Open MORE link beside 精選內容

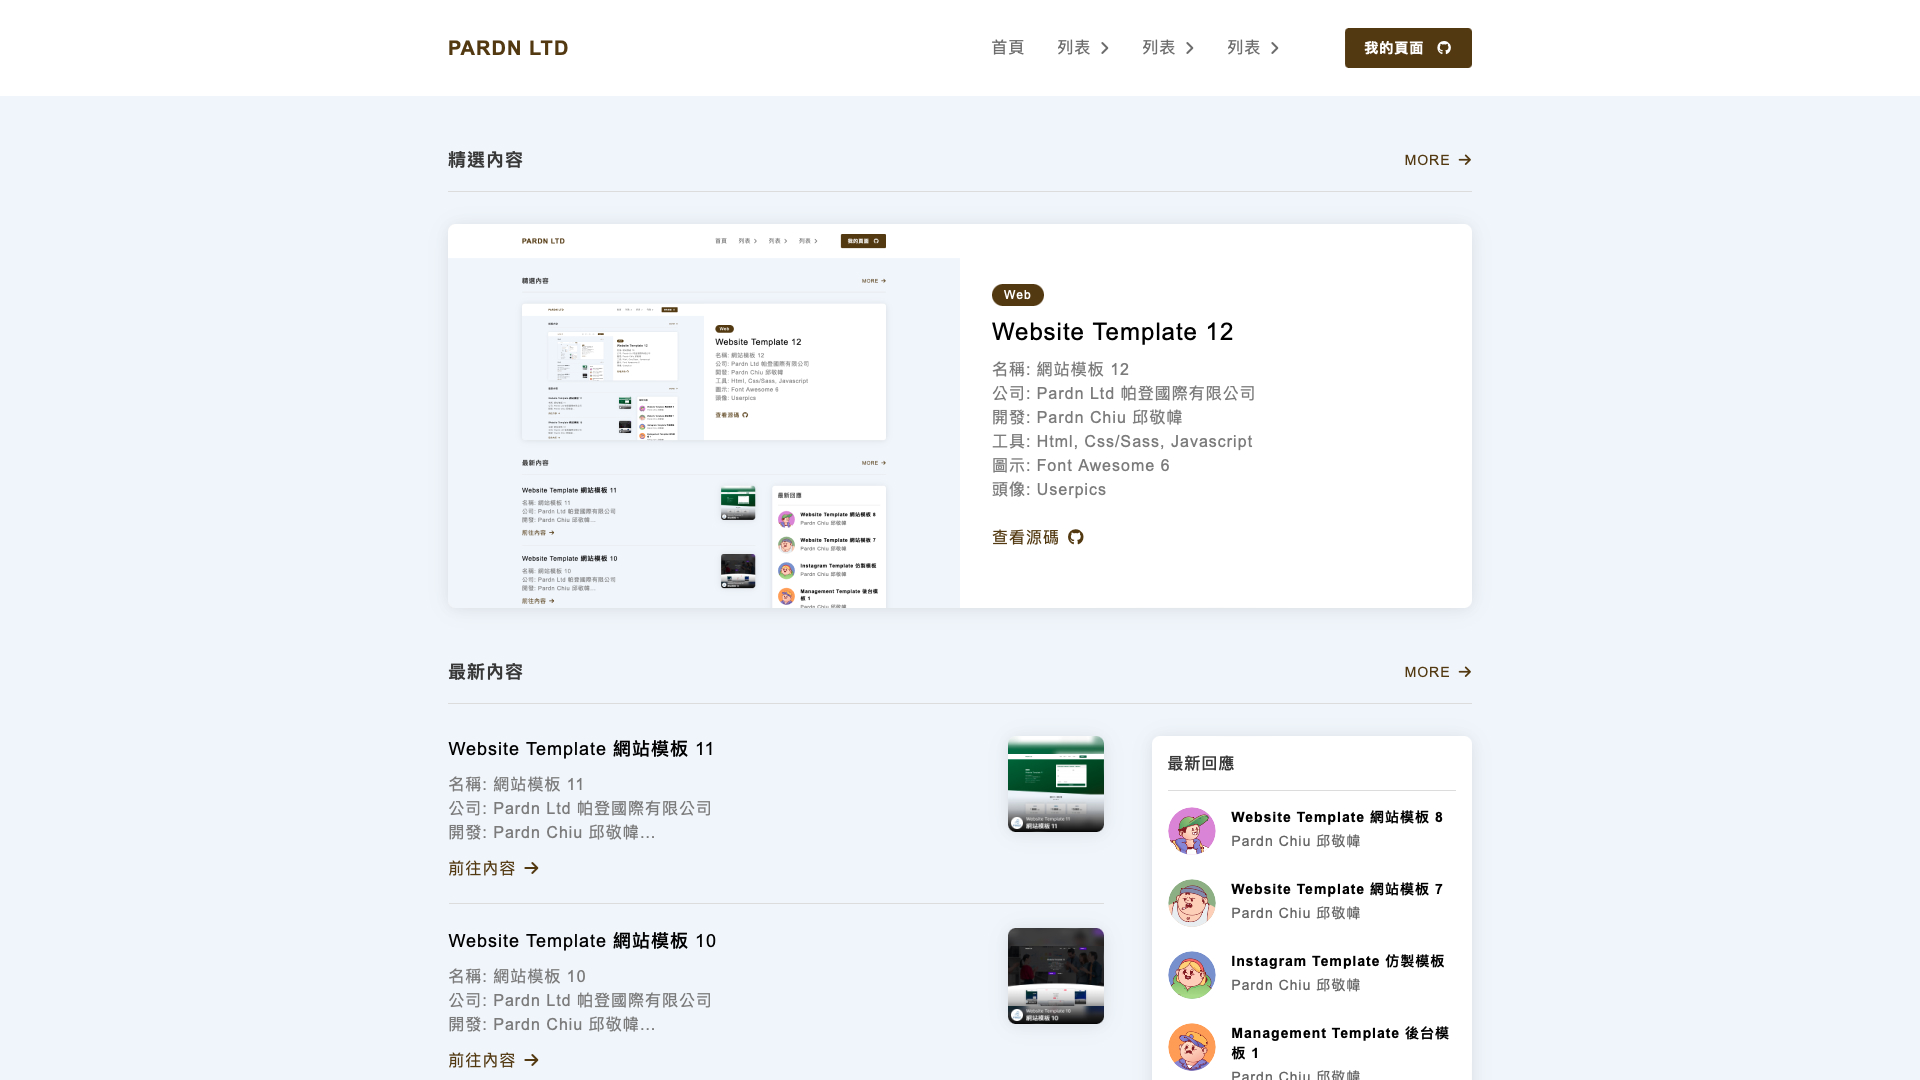click(x=1438, y=160)
